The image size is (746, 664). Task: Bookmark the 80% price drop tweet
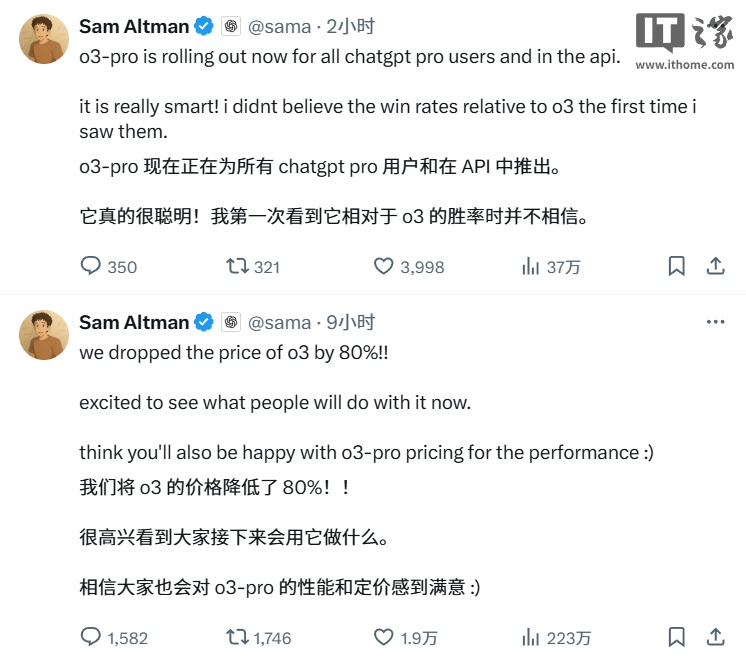pyautogui.click(x=676, y=637)
